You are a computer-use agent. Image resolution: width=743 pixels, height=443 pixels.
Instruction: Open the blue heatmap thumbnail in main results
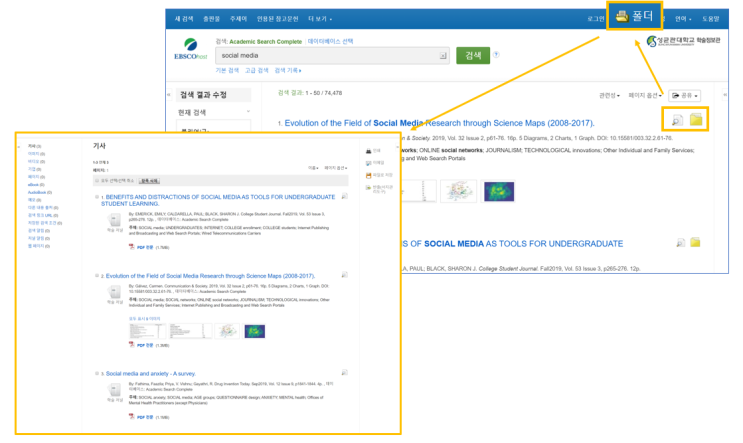(499, 191)
